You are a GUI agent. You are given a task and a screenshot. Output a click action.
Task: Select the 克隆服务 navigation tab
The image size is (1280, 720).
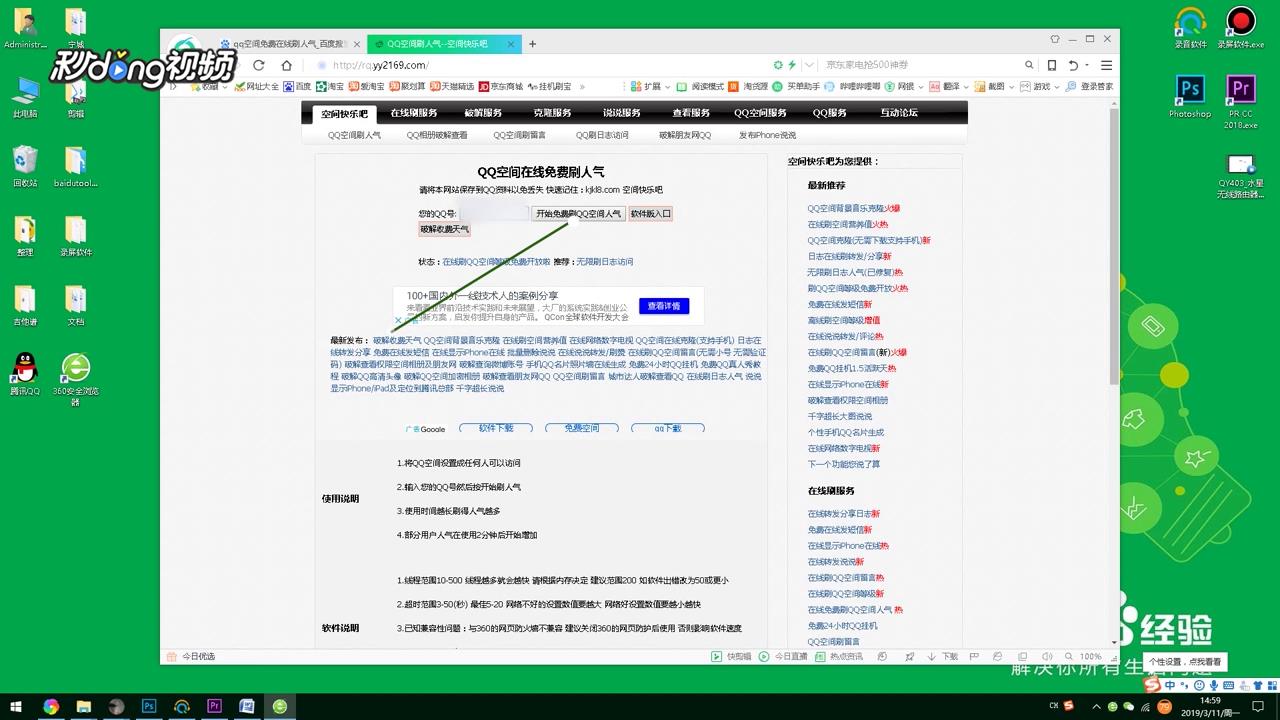tap(552, 113)
